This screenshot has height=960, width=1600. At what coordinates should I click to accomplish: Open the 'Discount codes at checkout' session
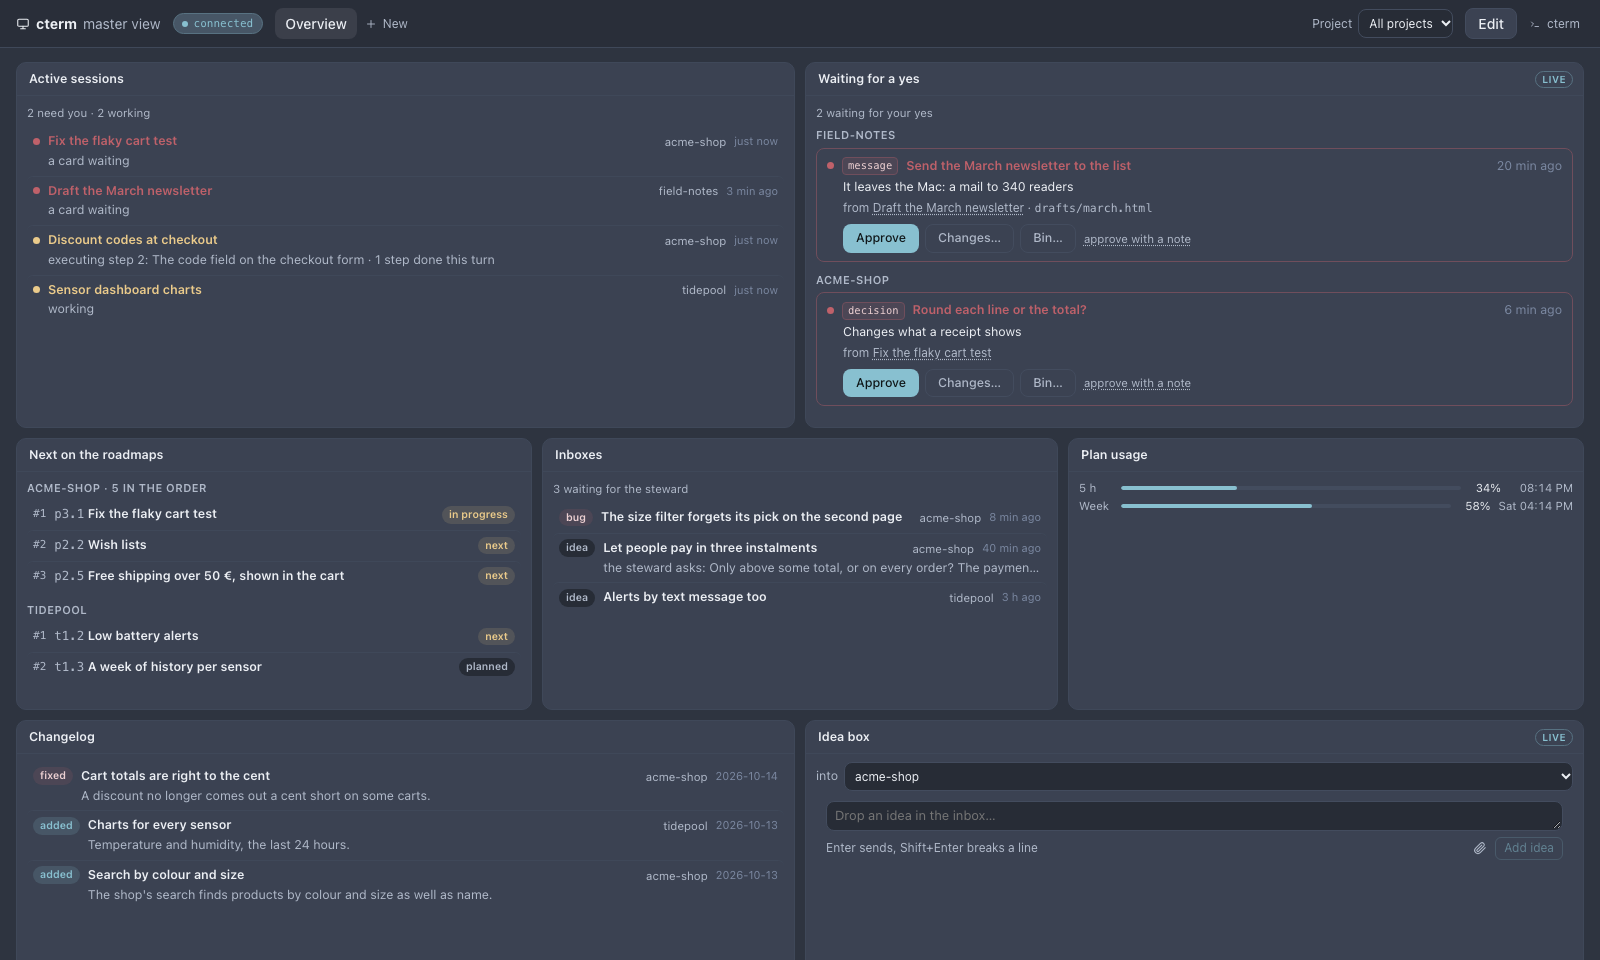click(405, 250)
